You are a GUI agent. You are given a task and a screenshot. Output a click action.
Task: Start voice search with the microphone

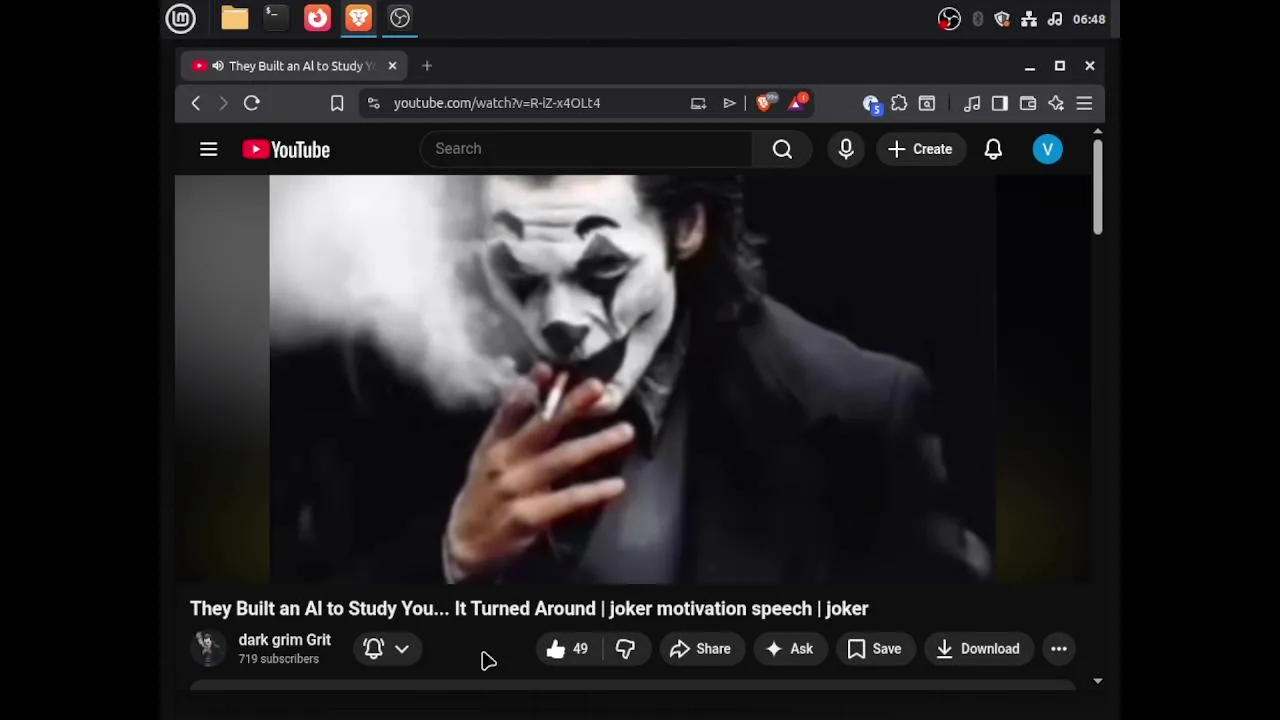click(846, 149)
